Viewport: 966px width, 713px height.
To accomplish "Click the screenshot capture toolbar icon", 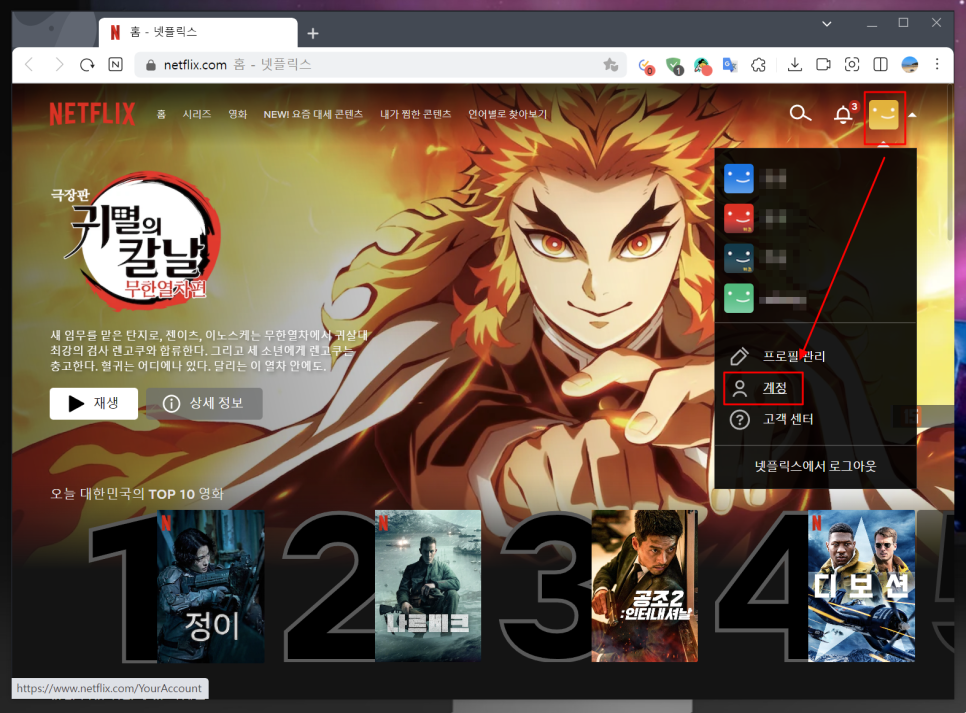I will [852, 64].
